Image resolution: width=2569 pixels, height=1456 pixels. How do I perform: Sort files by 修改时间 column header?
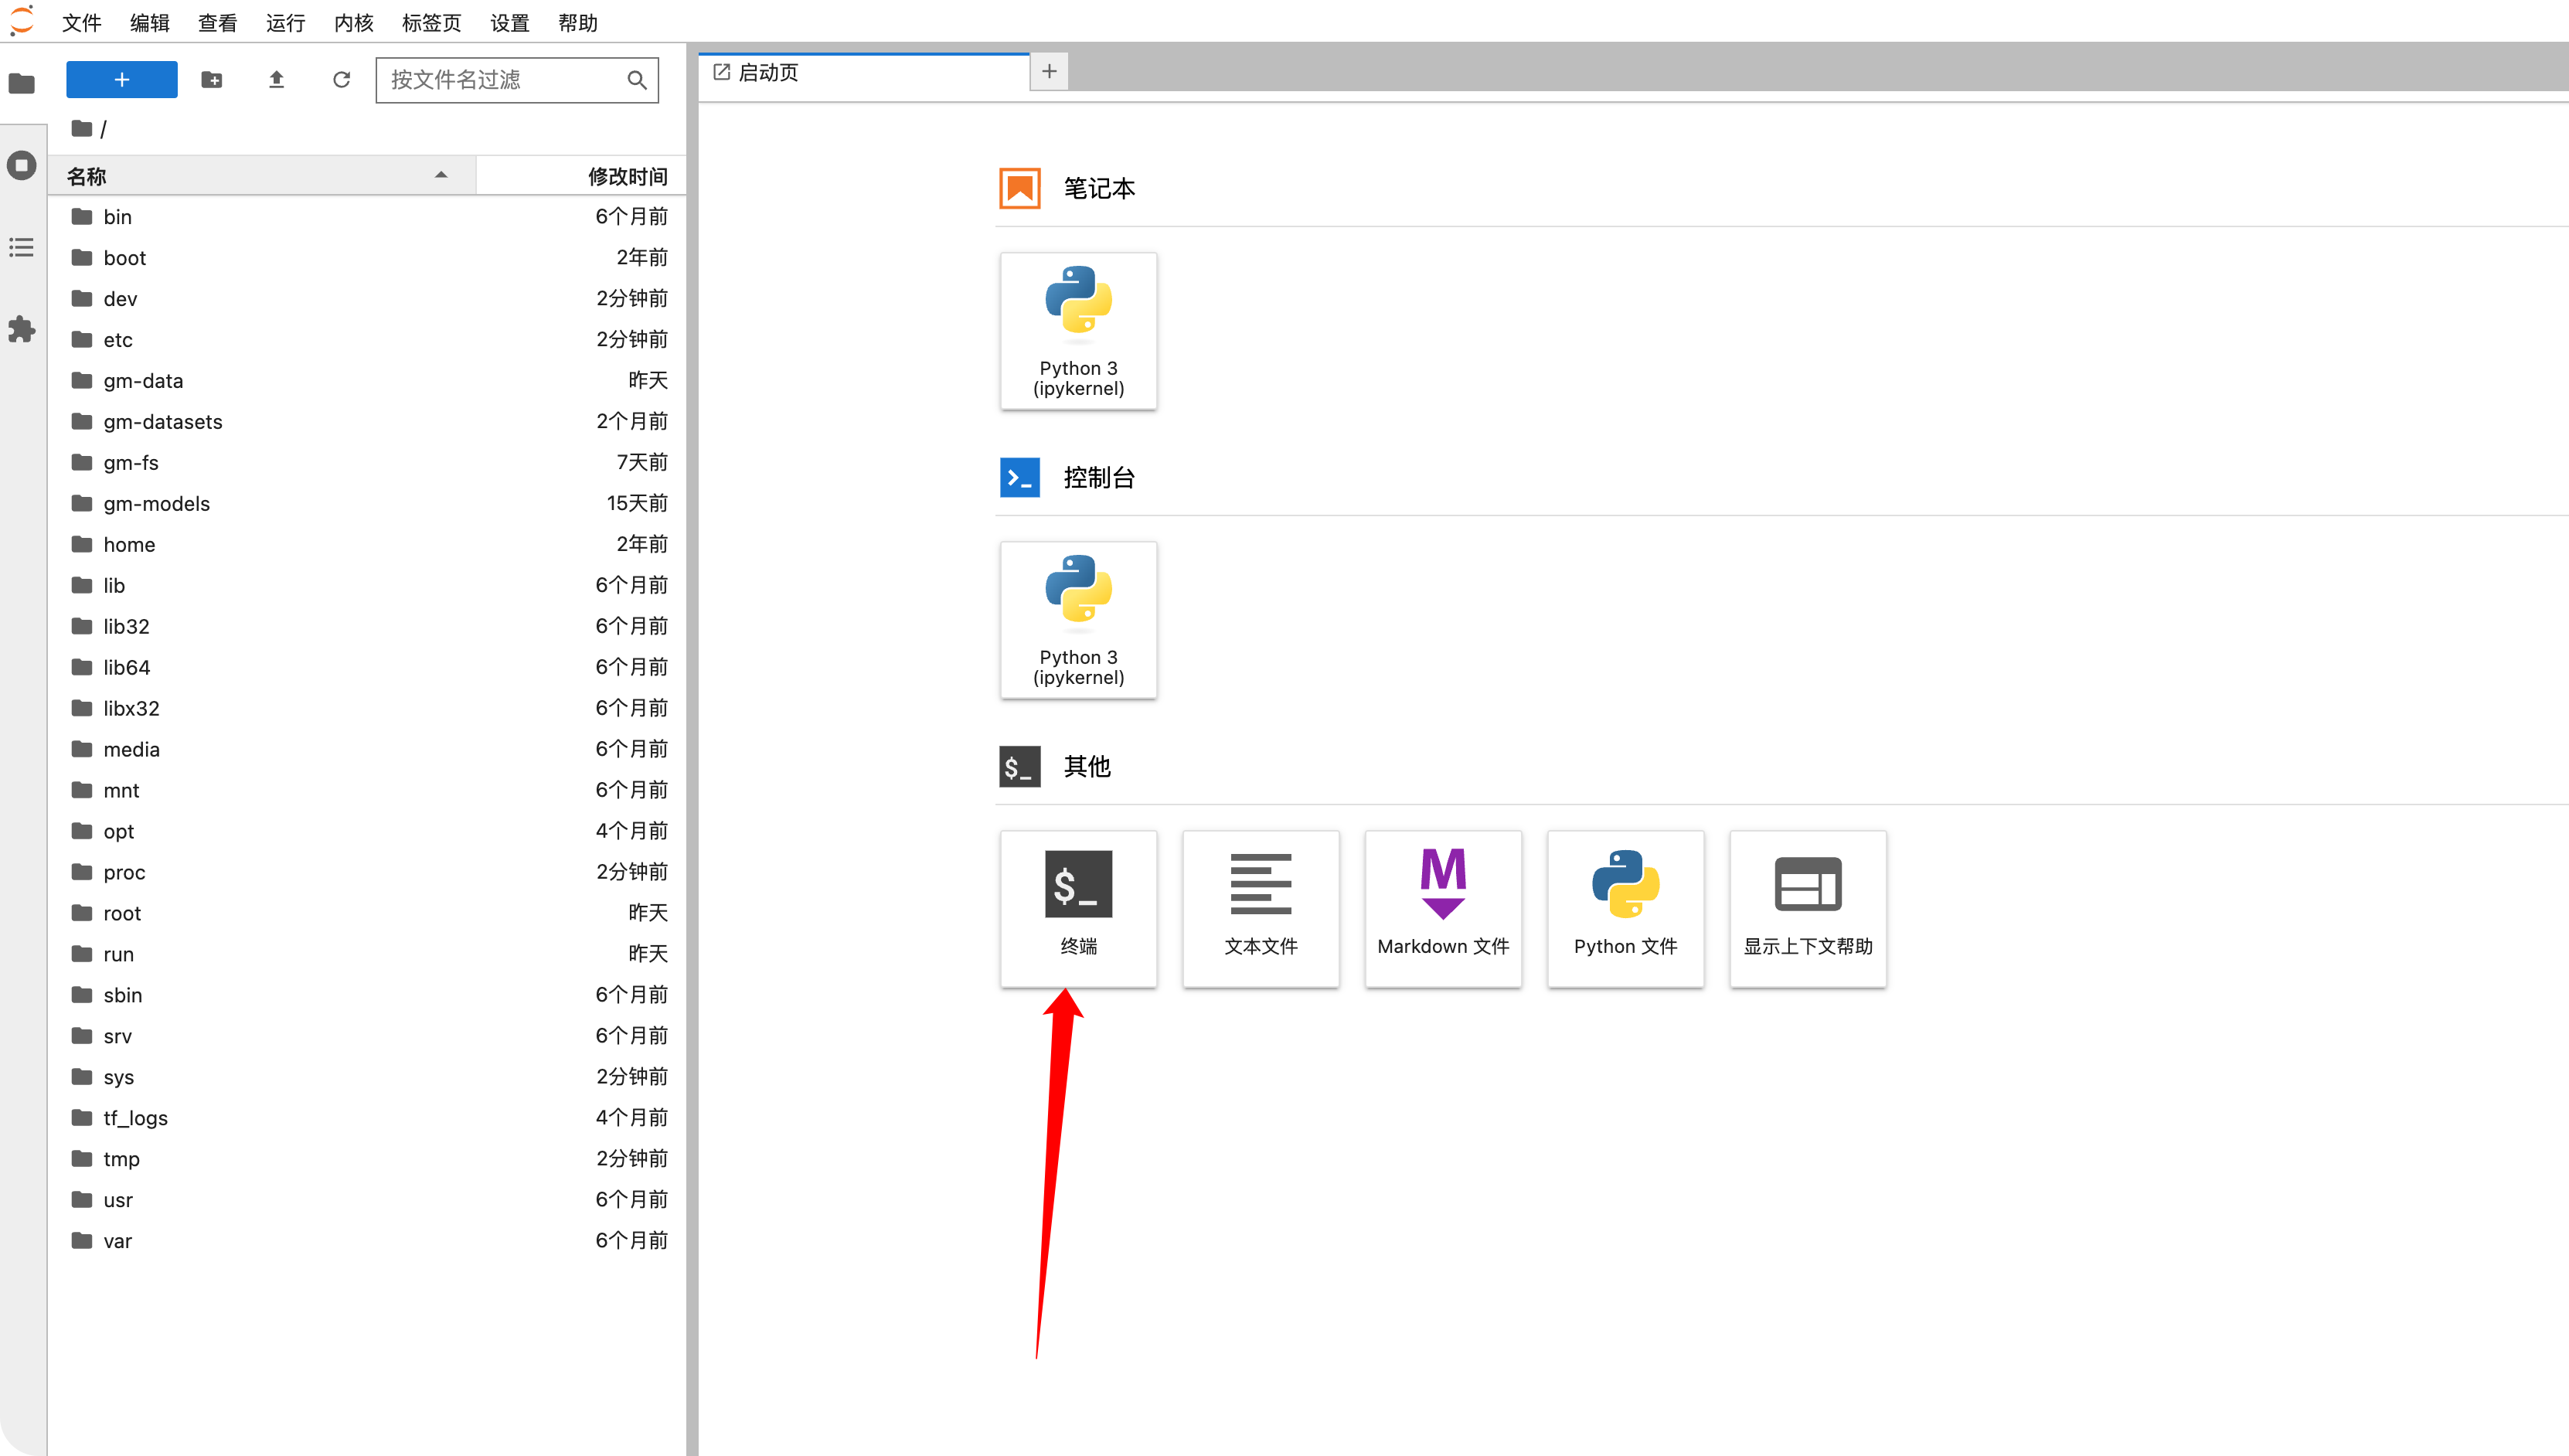tap(581, 176)
